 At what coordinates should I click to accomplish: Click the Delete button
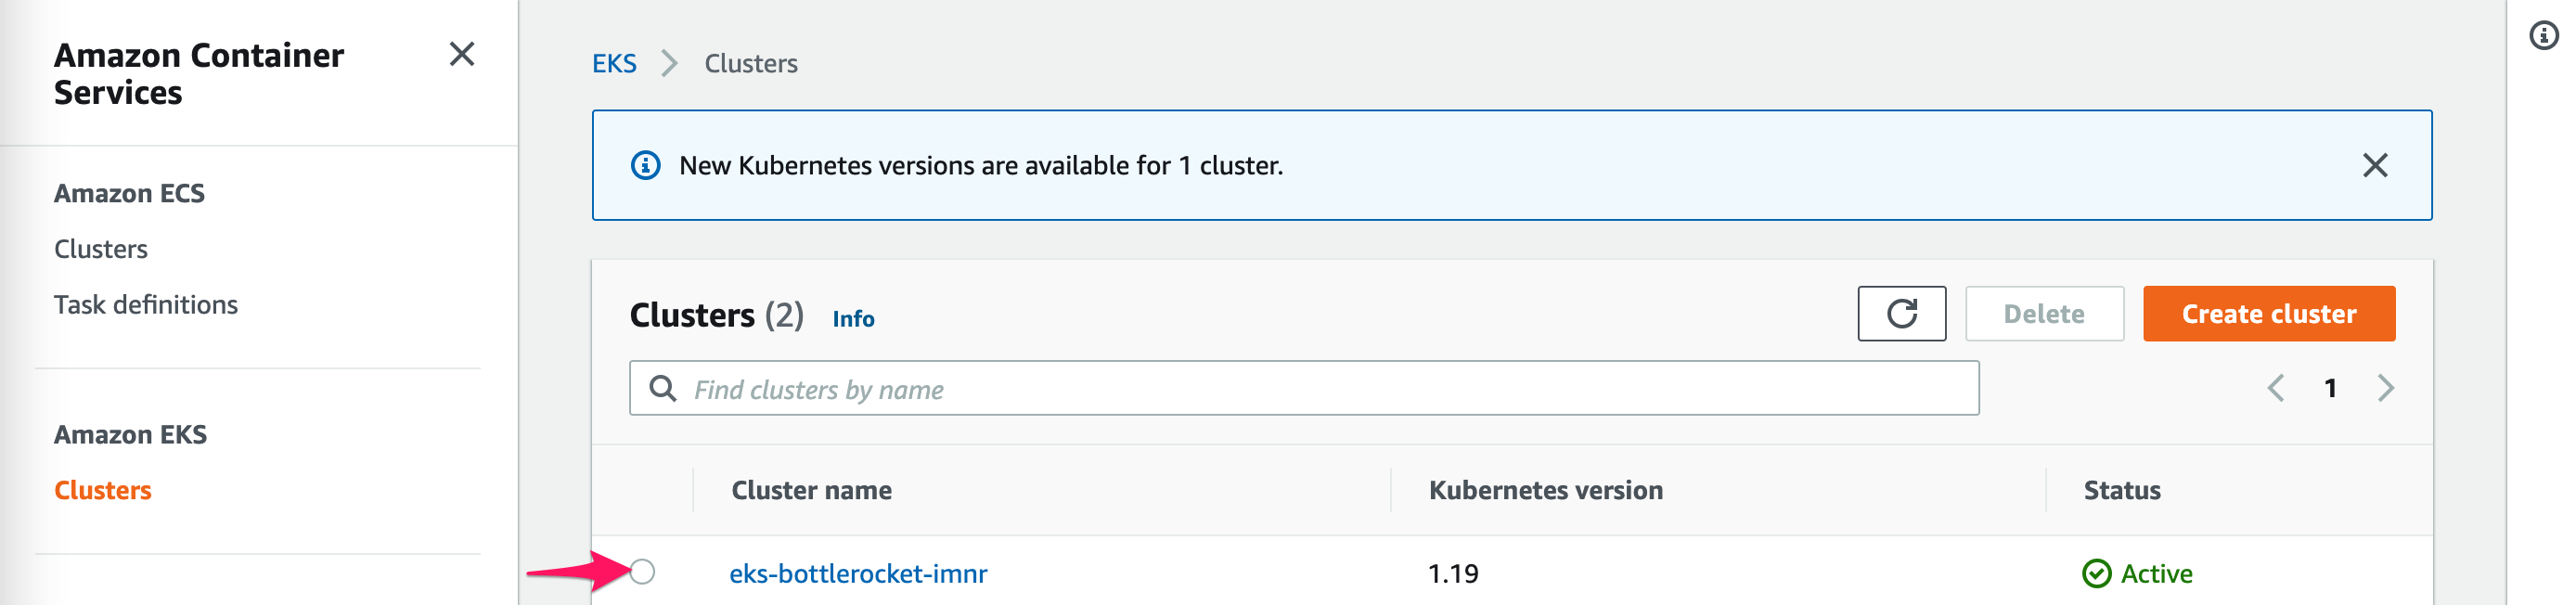click(2043, 314)
